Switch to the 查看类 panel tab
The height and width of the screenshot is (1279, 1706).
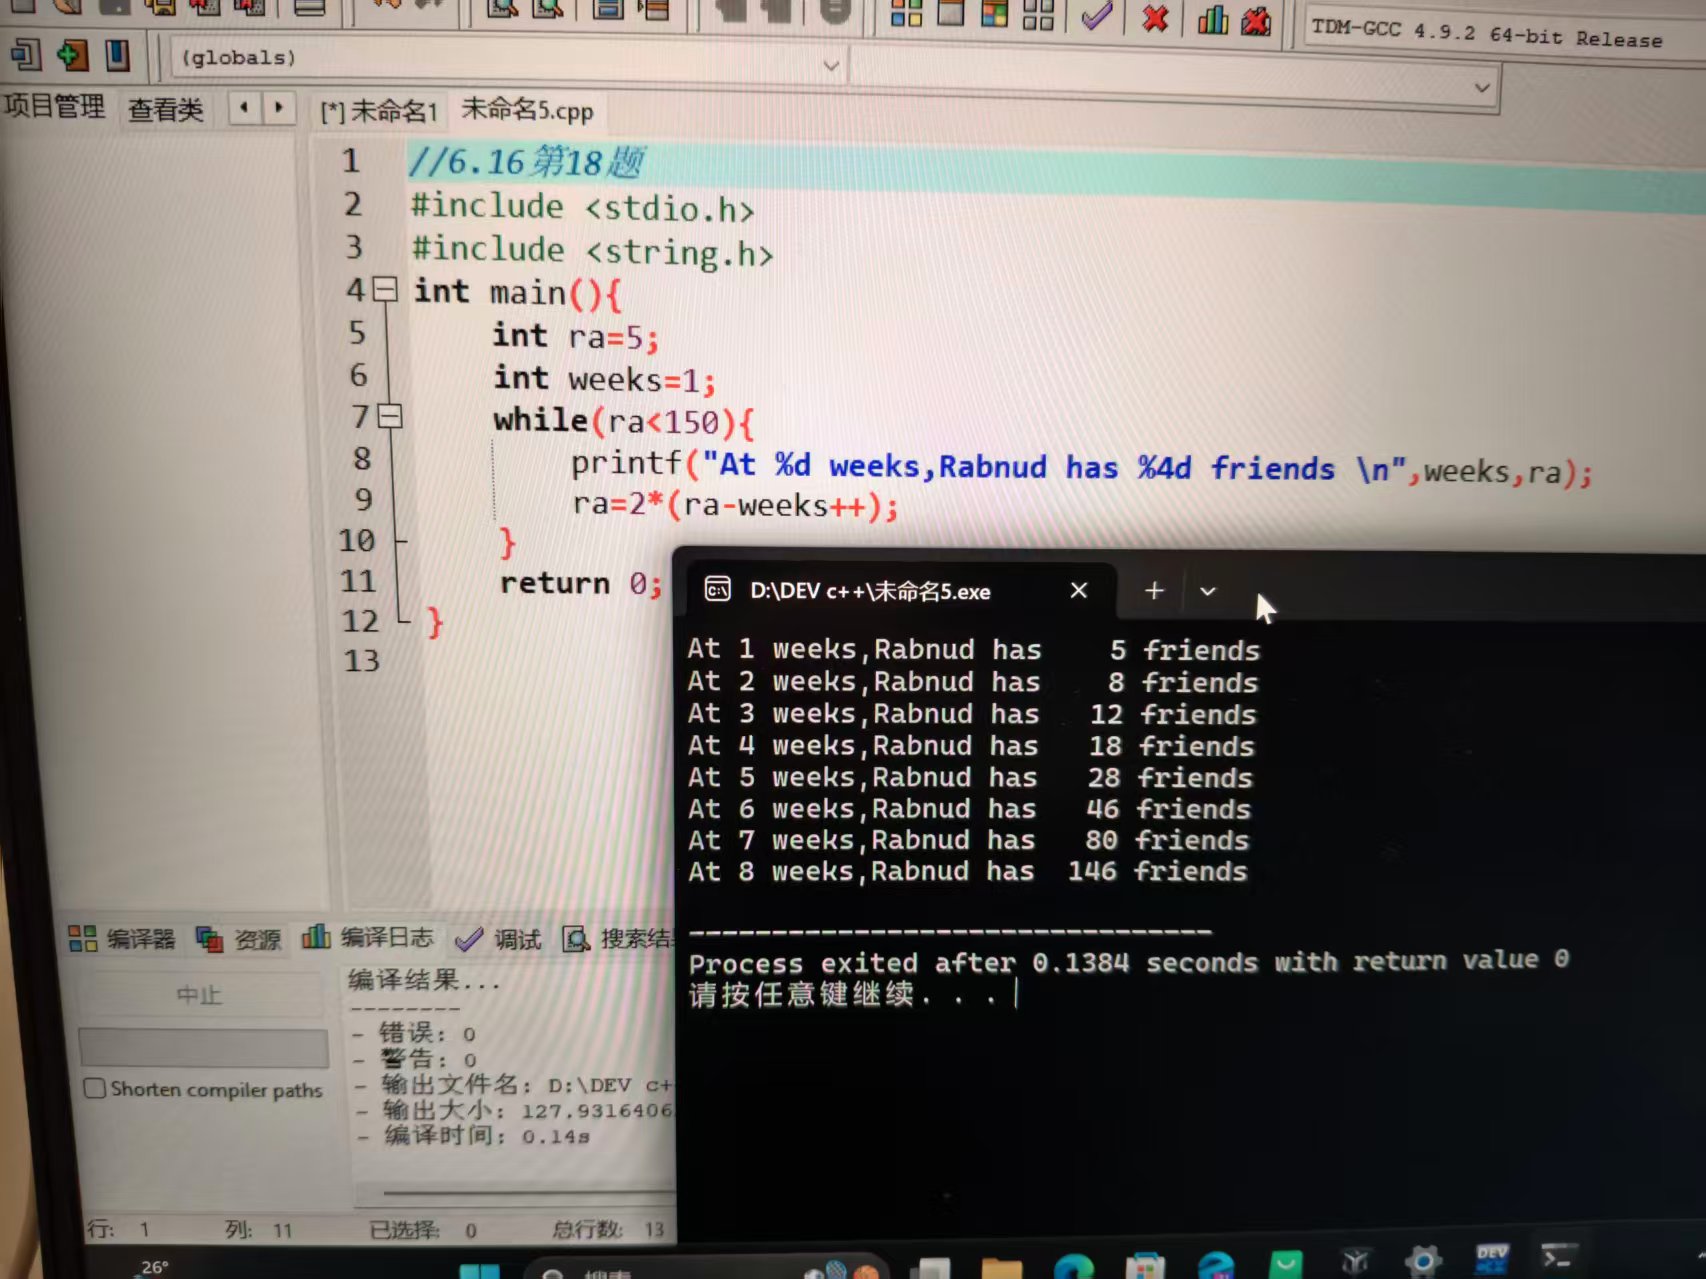coord(165,110)
